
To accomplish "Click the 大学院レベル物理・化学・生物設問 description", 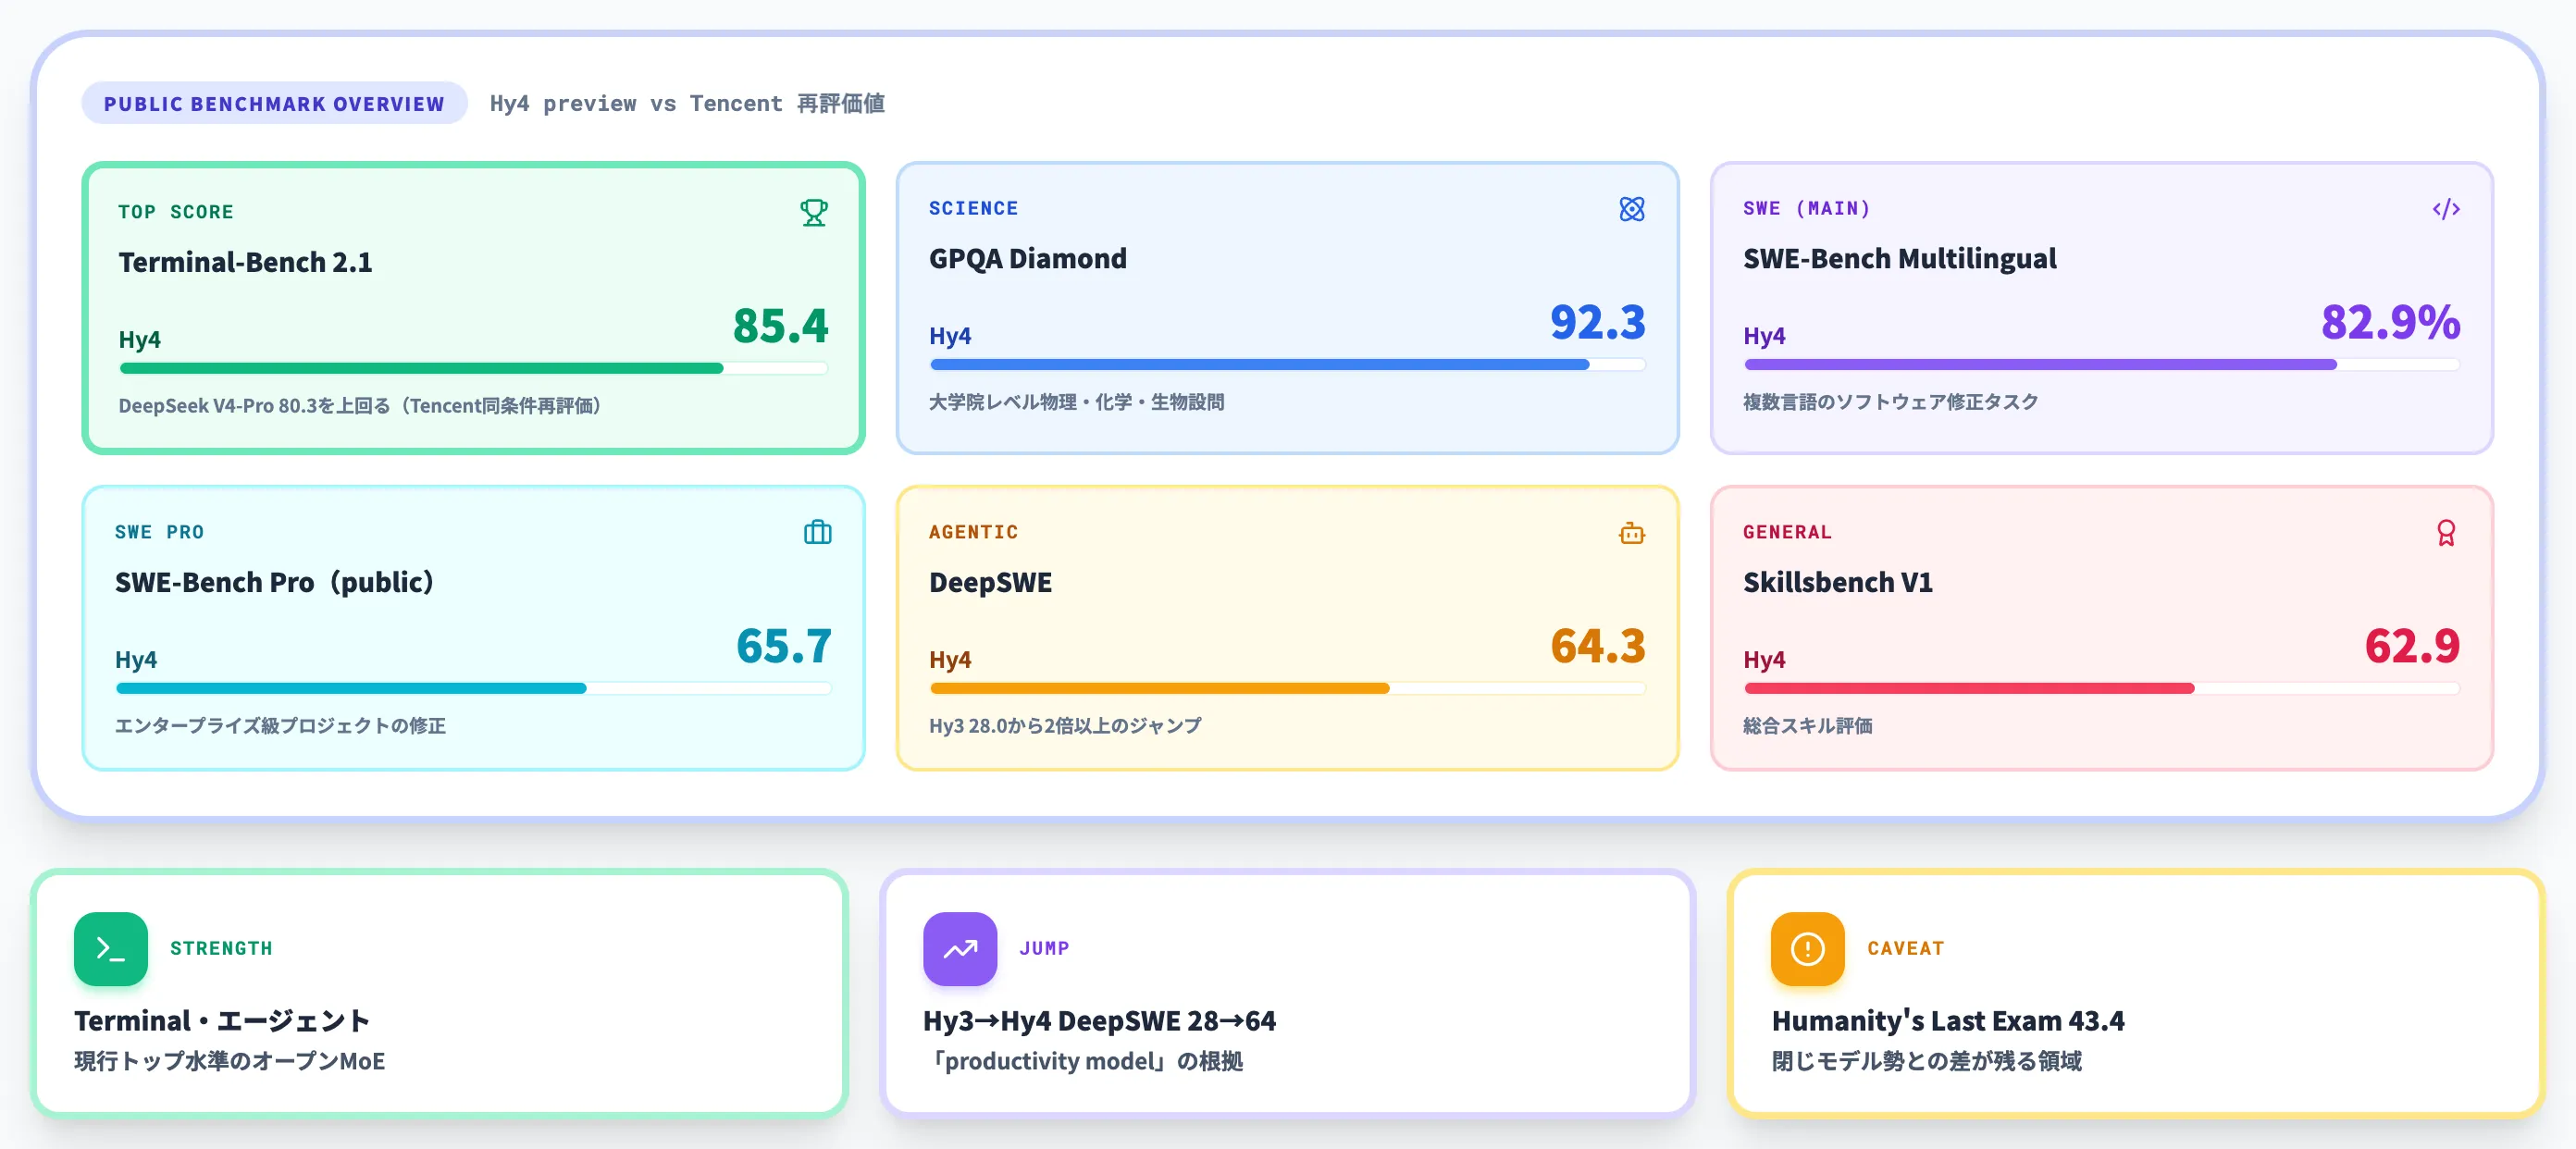I will click(x=1077, y=401).
